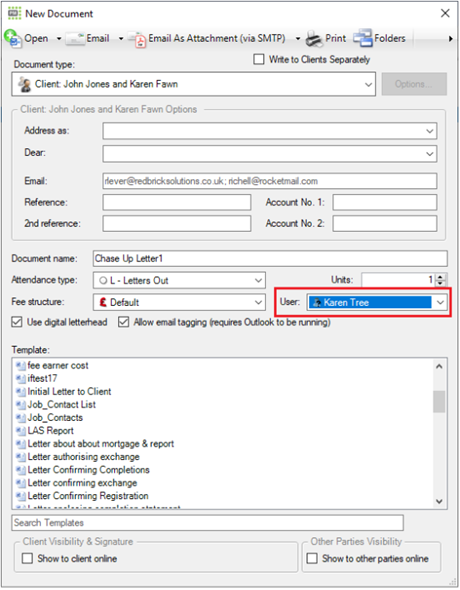The width and height of the screenshot is (460, 590).
Task: Select 'Letter about about mortgage & report' template
Action: click(101, 444)
